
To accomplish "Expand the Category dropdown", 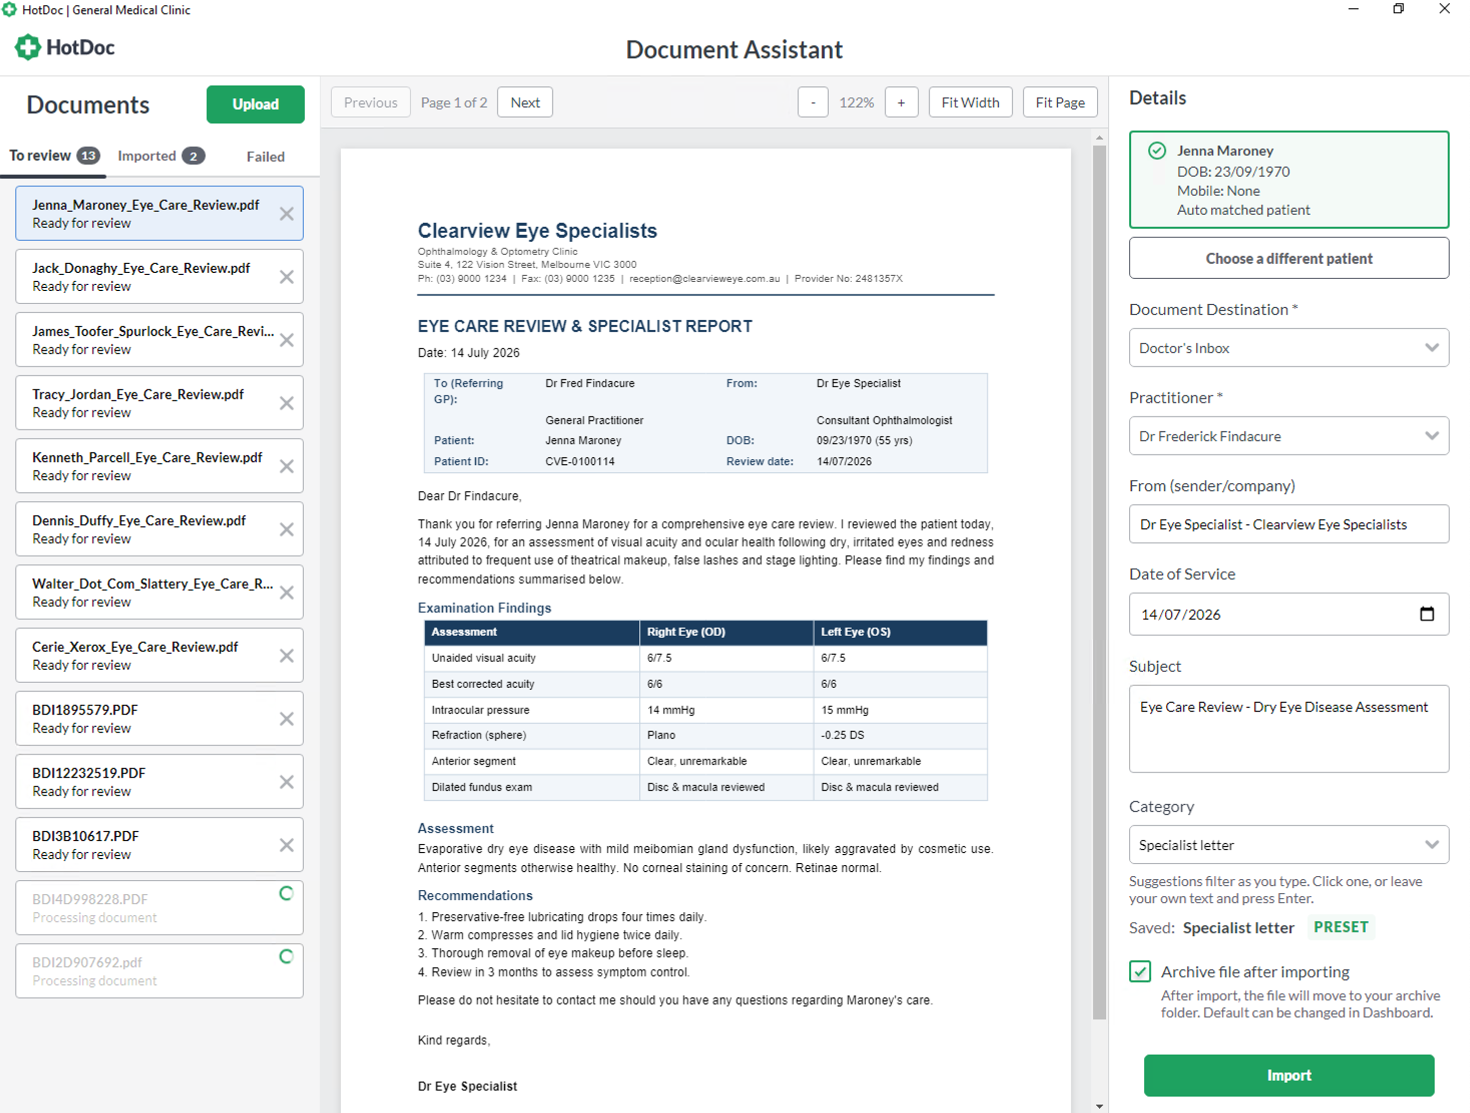I will coord(1289,845).
